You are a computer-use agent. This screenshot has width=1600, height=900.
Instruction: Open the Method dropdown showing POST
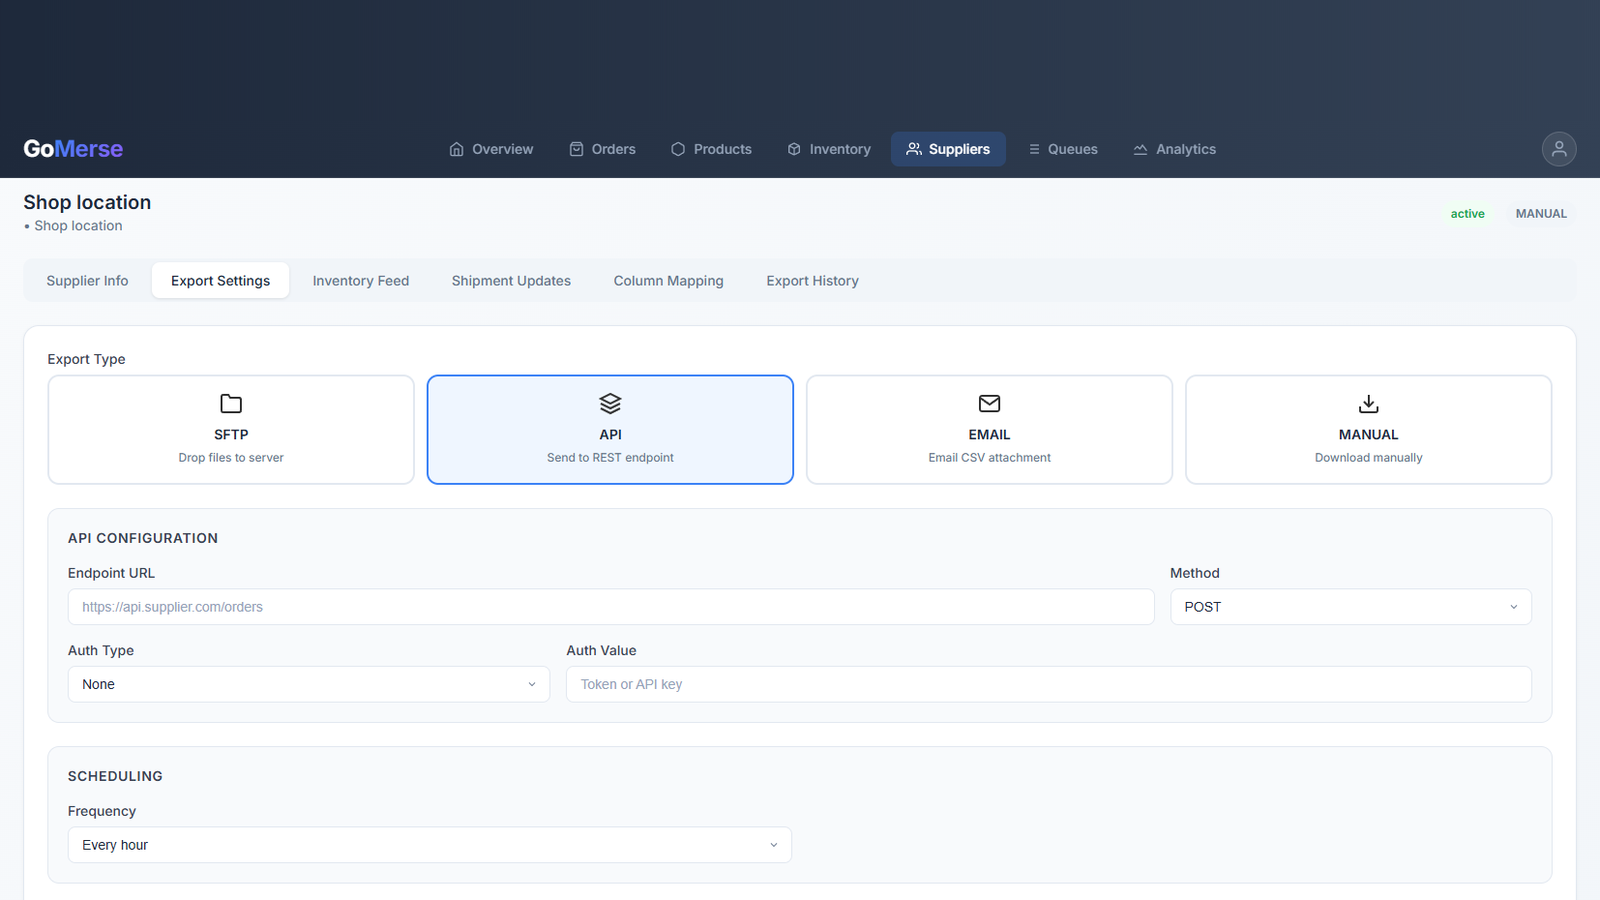[1351, 607]
